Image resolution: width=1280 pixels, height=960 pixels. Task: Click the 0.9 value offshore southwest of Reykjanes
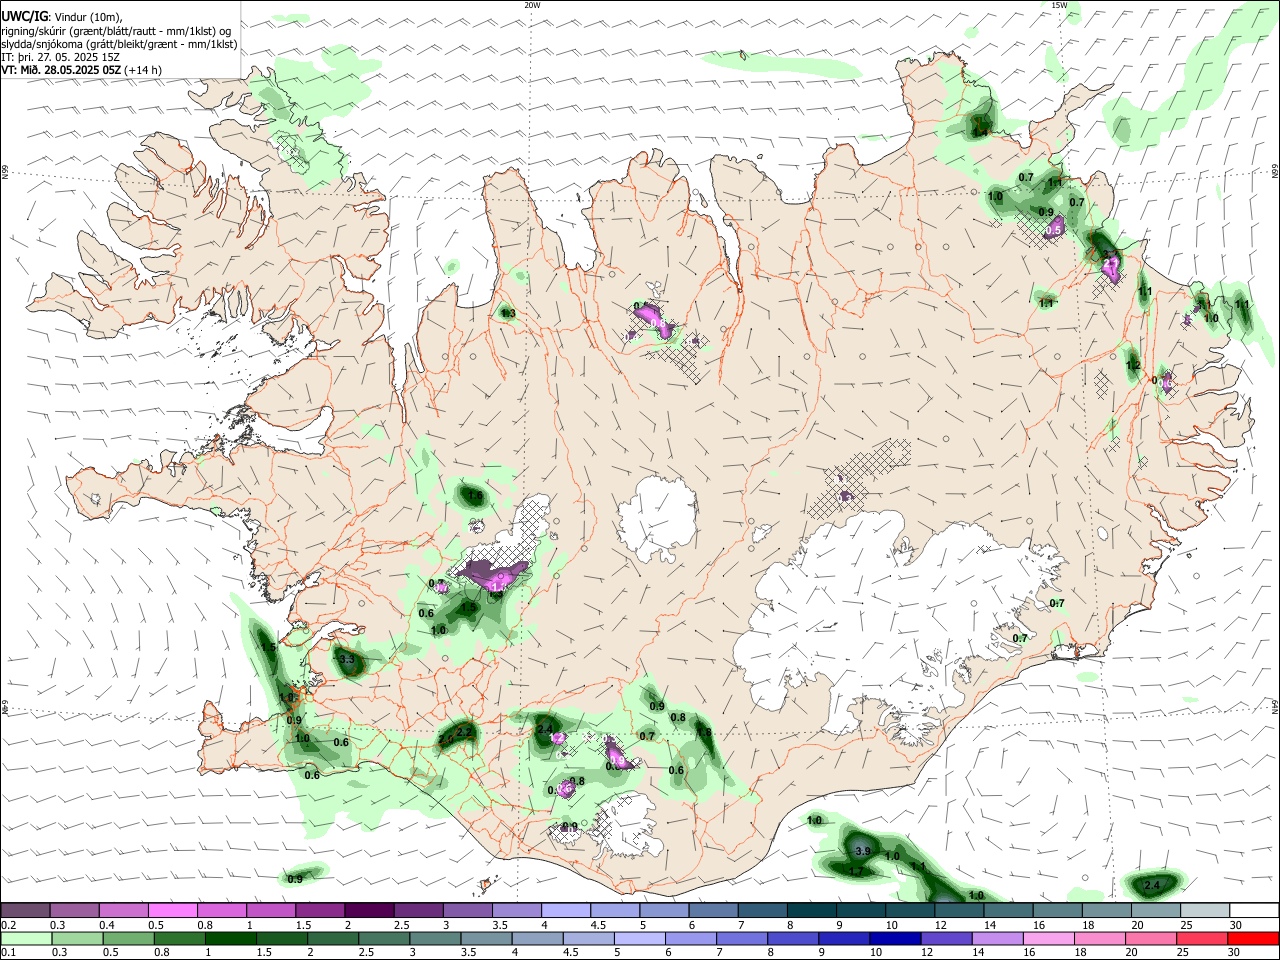[x=295, y=879]
